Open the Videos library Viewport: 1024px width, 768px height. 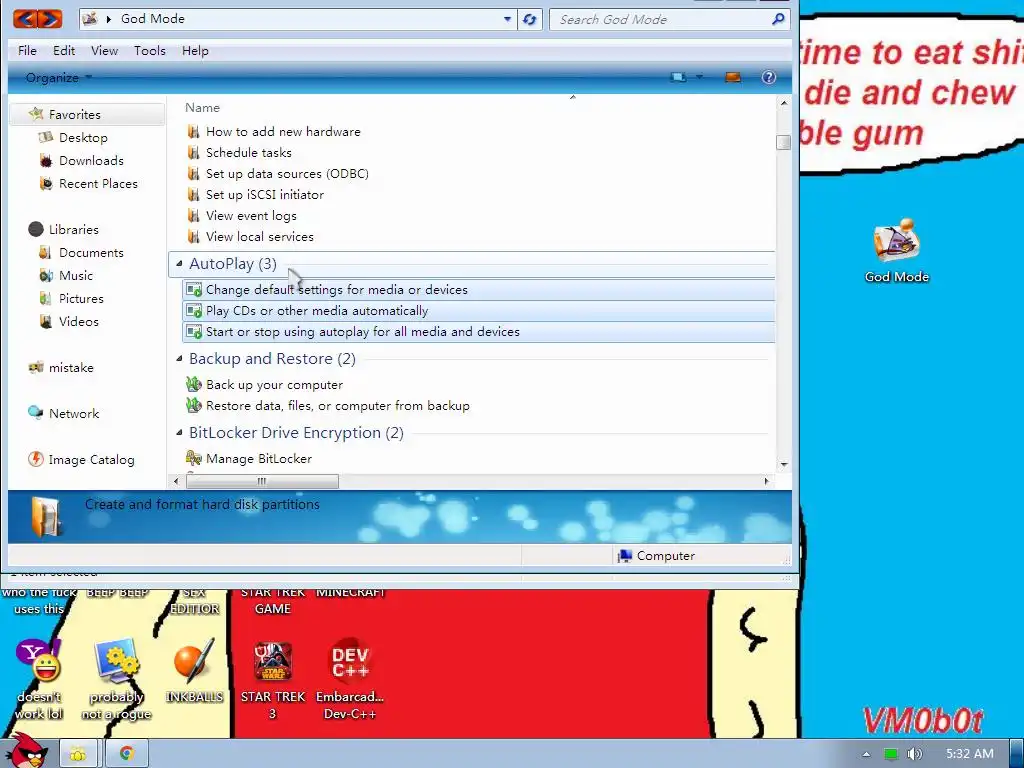tap(78, 321)
